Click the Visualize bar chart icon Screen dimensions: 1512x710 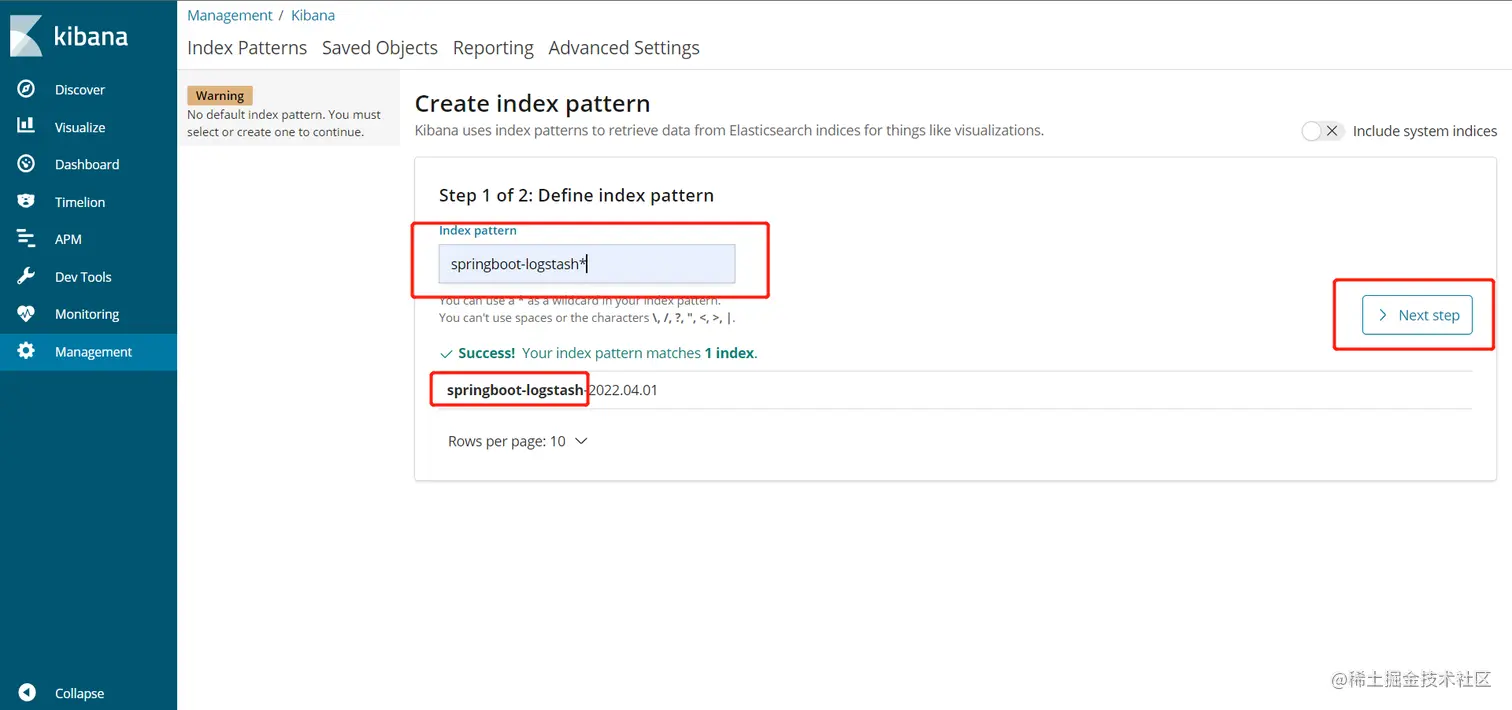coord(26,126)
